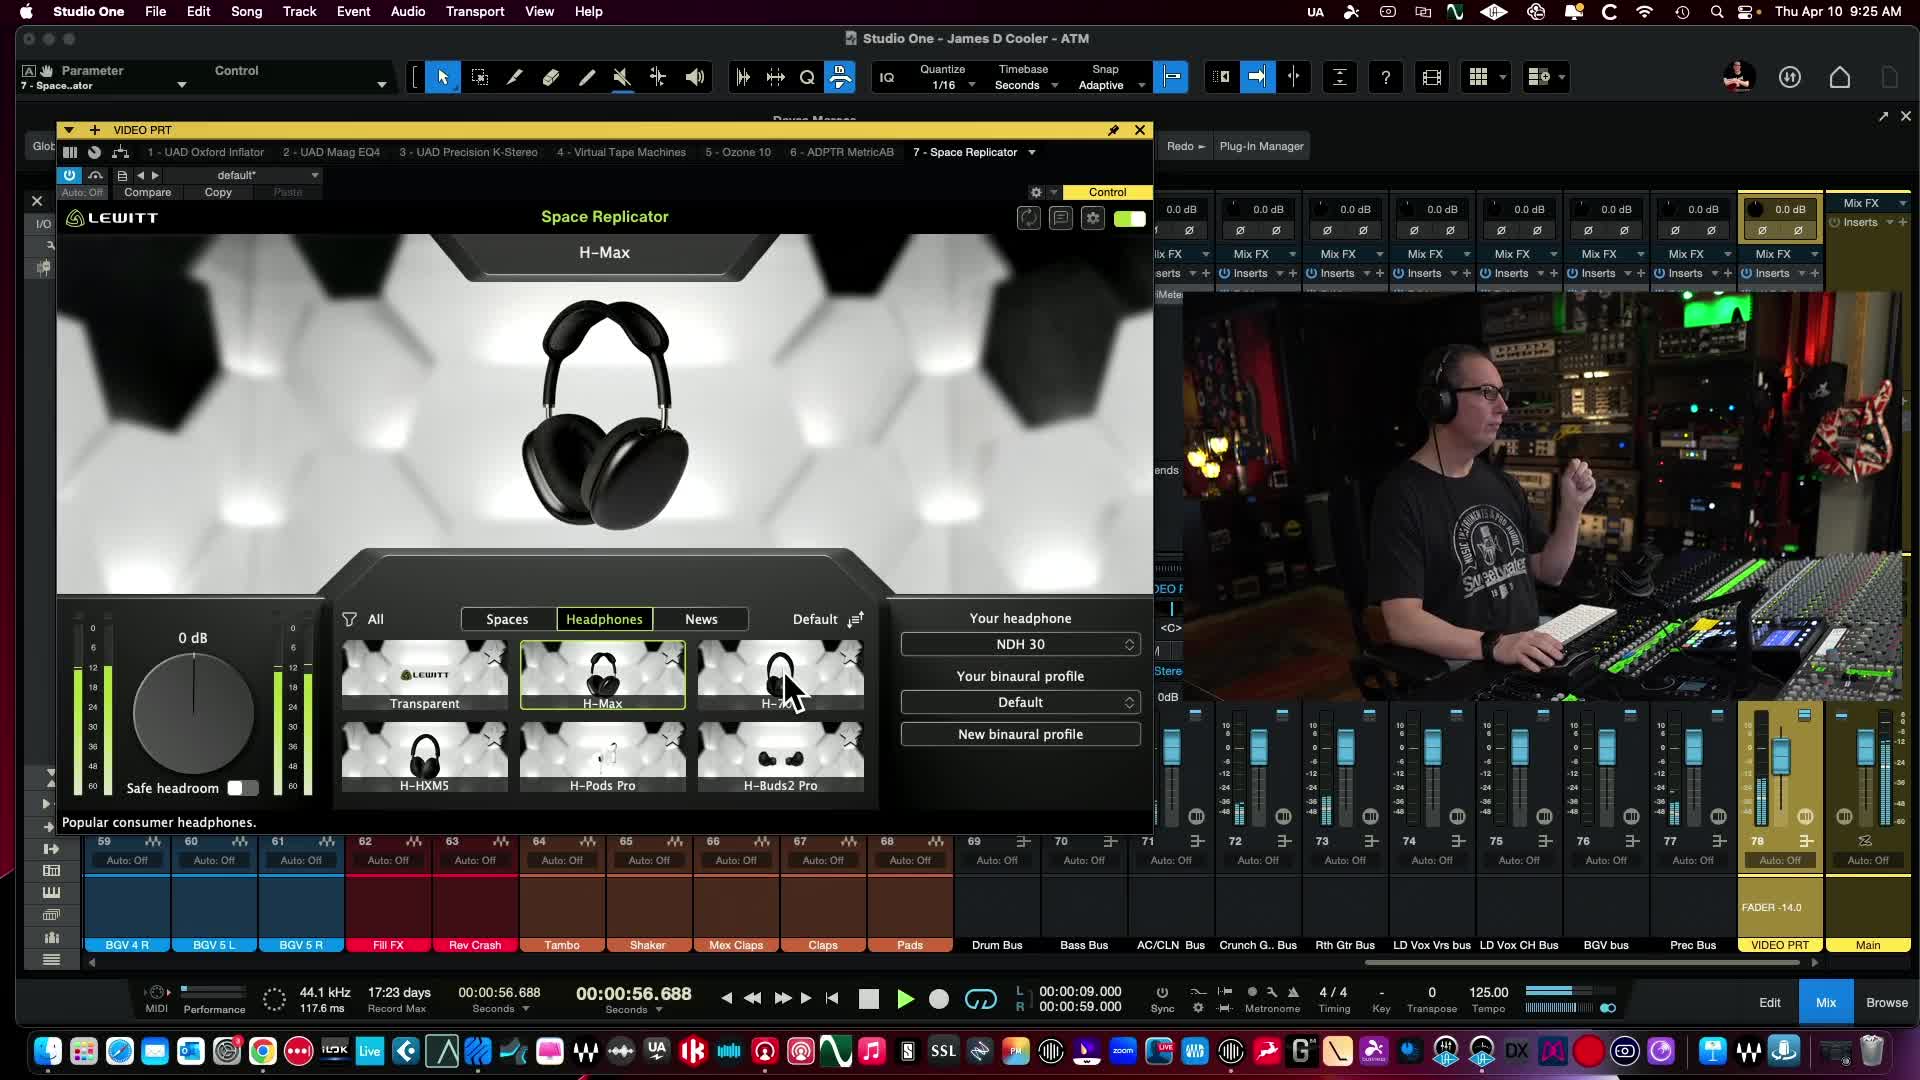Viewport: 1920px width, 1080px height.
Task: Select the Range tool
Action: coord(479,78)
